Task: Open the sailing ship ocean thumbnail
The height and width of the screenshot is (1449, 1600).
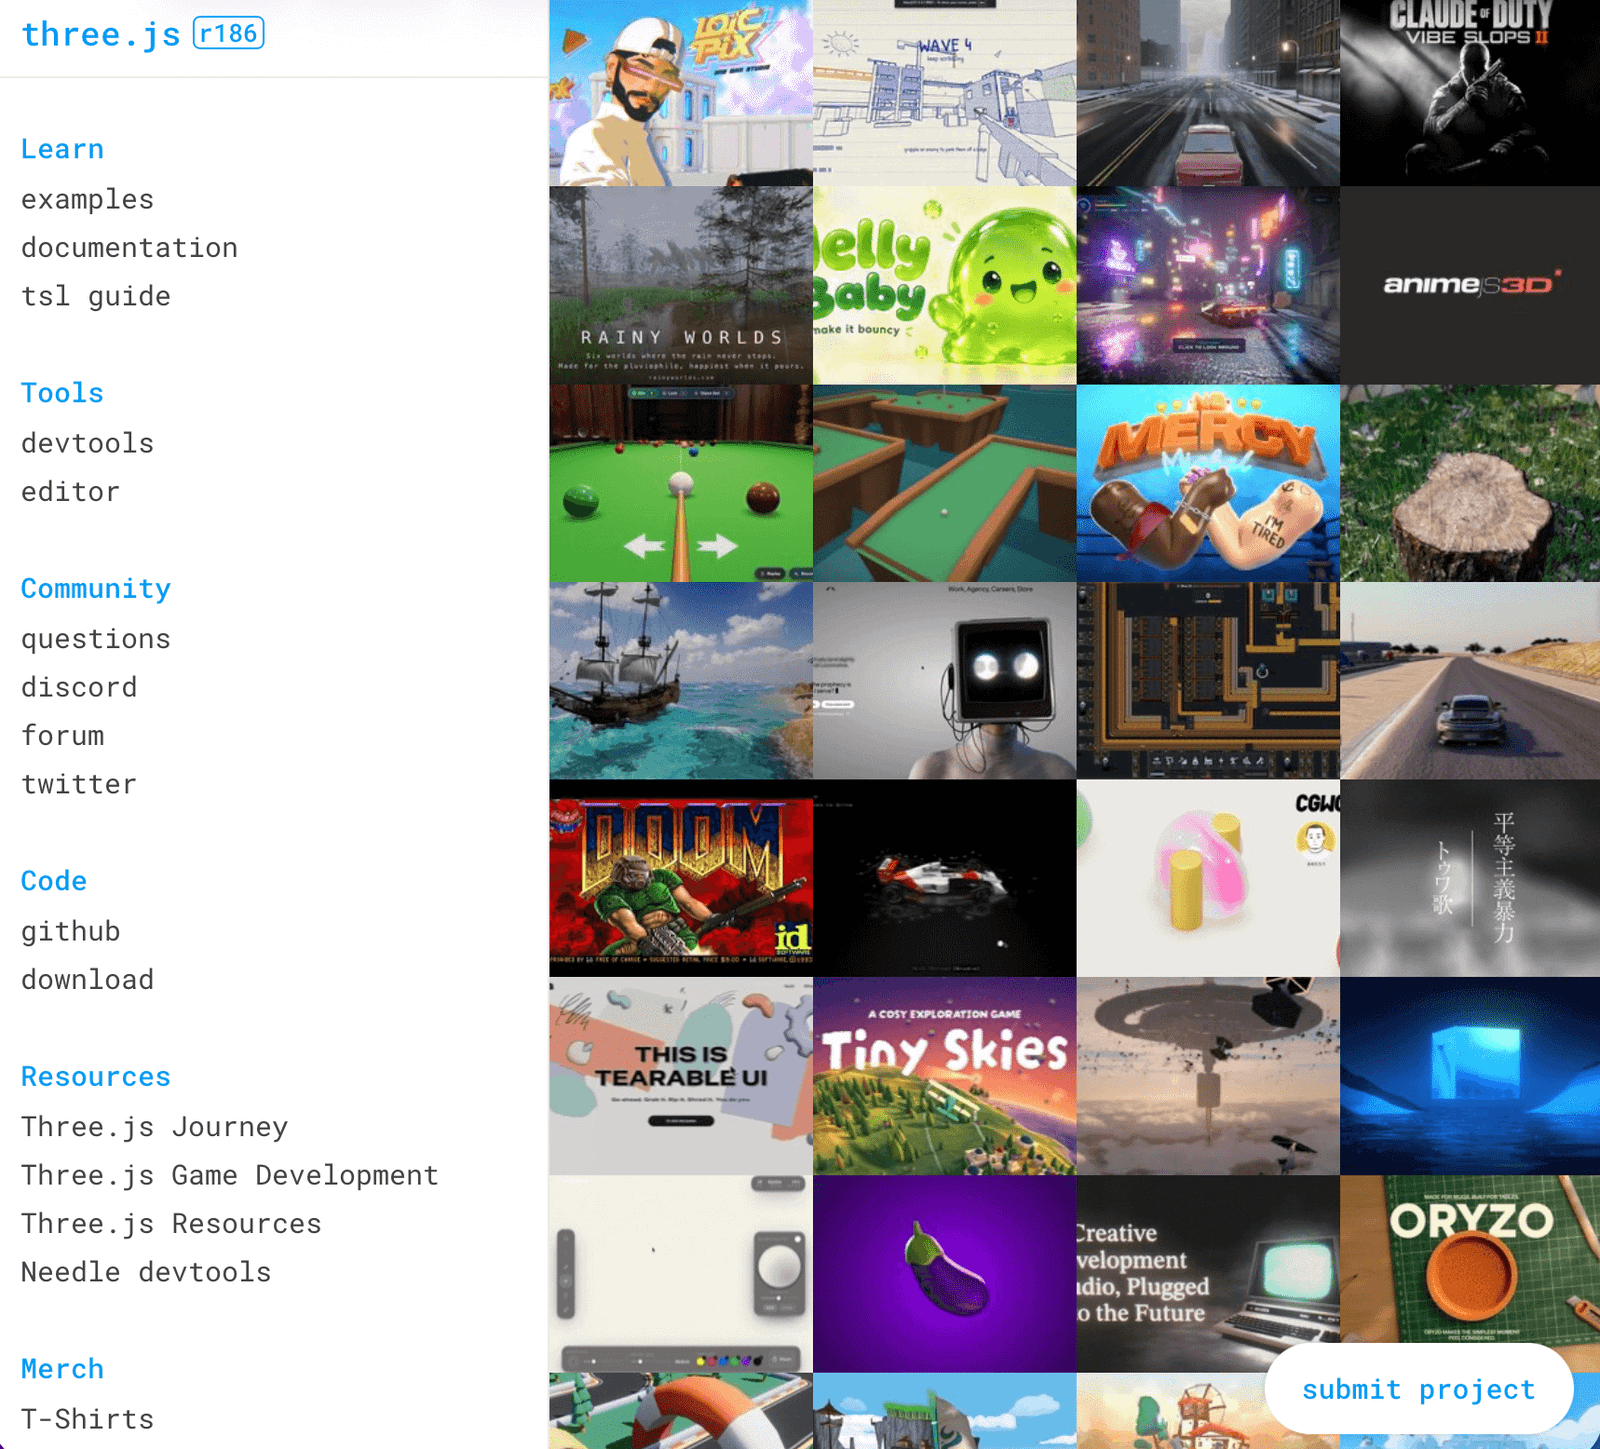Action: (681, 681)
